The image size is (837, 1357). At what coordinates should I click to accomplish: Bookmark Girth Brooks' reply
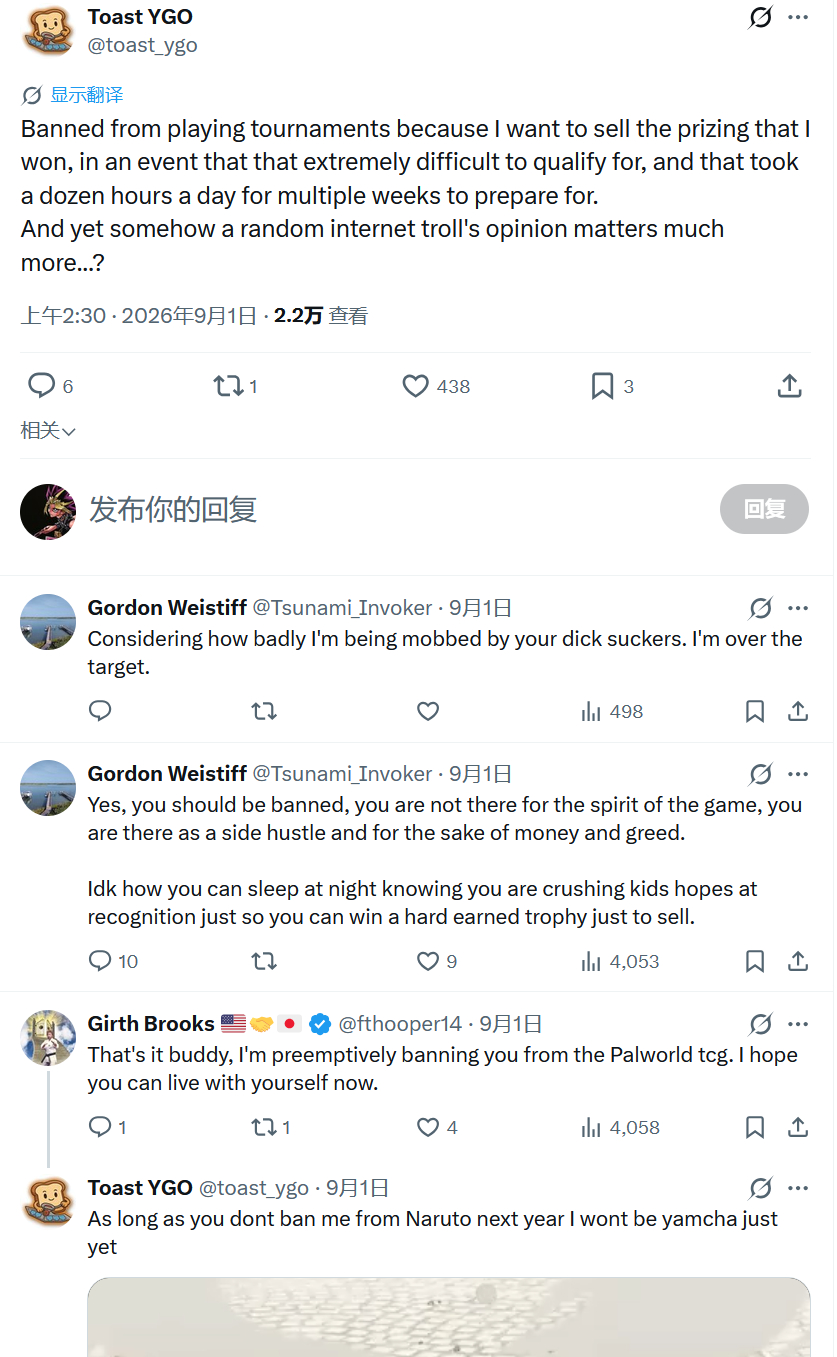click(x=755, y=1127)
